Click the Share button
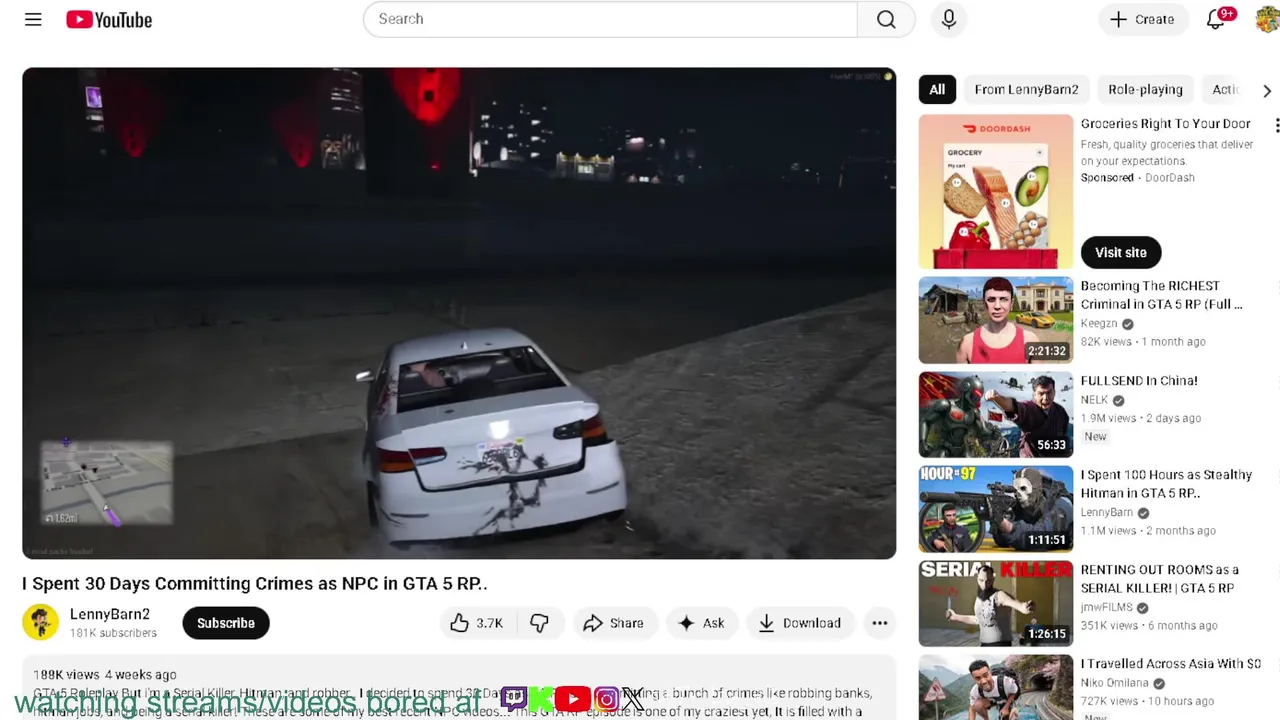1280x720 pixels. 614,623
